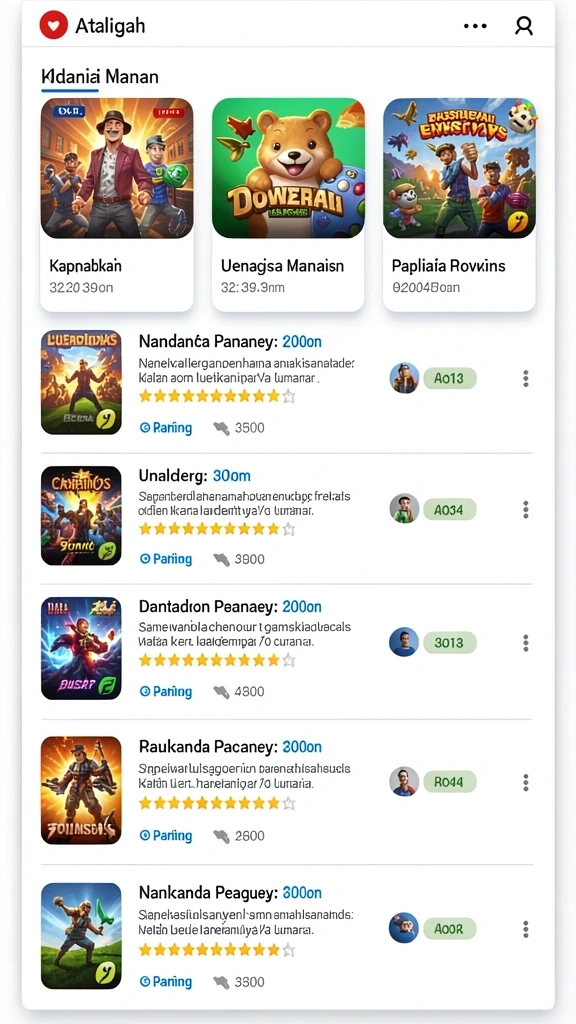Click the avatar next to A013 badge
The height and width of the screenshot is (1024, 576).
pos(404,378)
